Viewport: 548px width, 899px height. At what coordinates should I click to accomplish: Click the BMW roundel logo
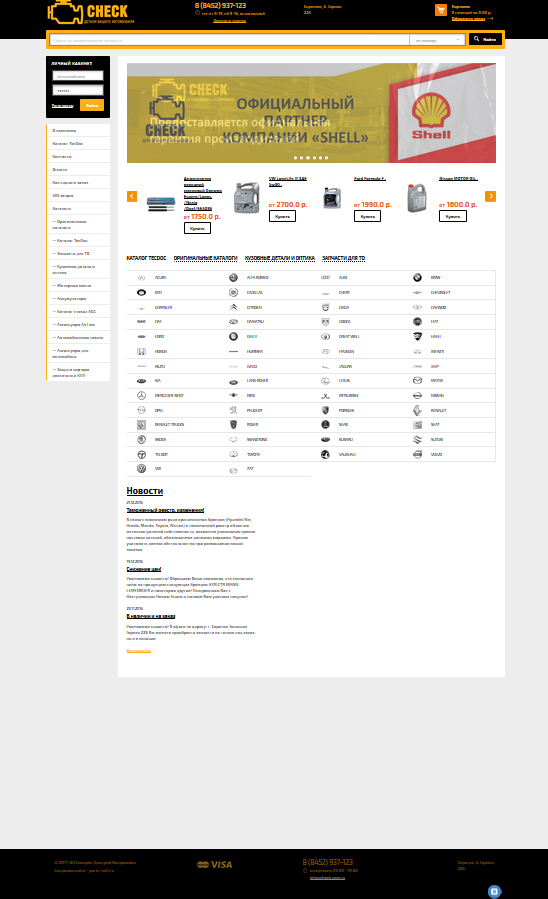point(417,277)
